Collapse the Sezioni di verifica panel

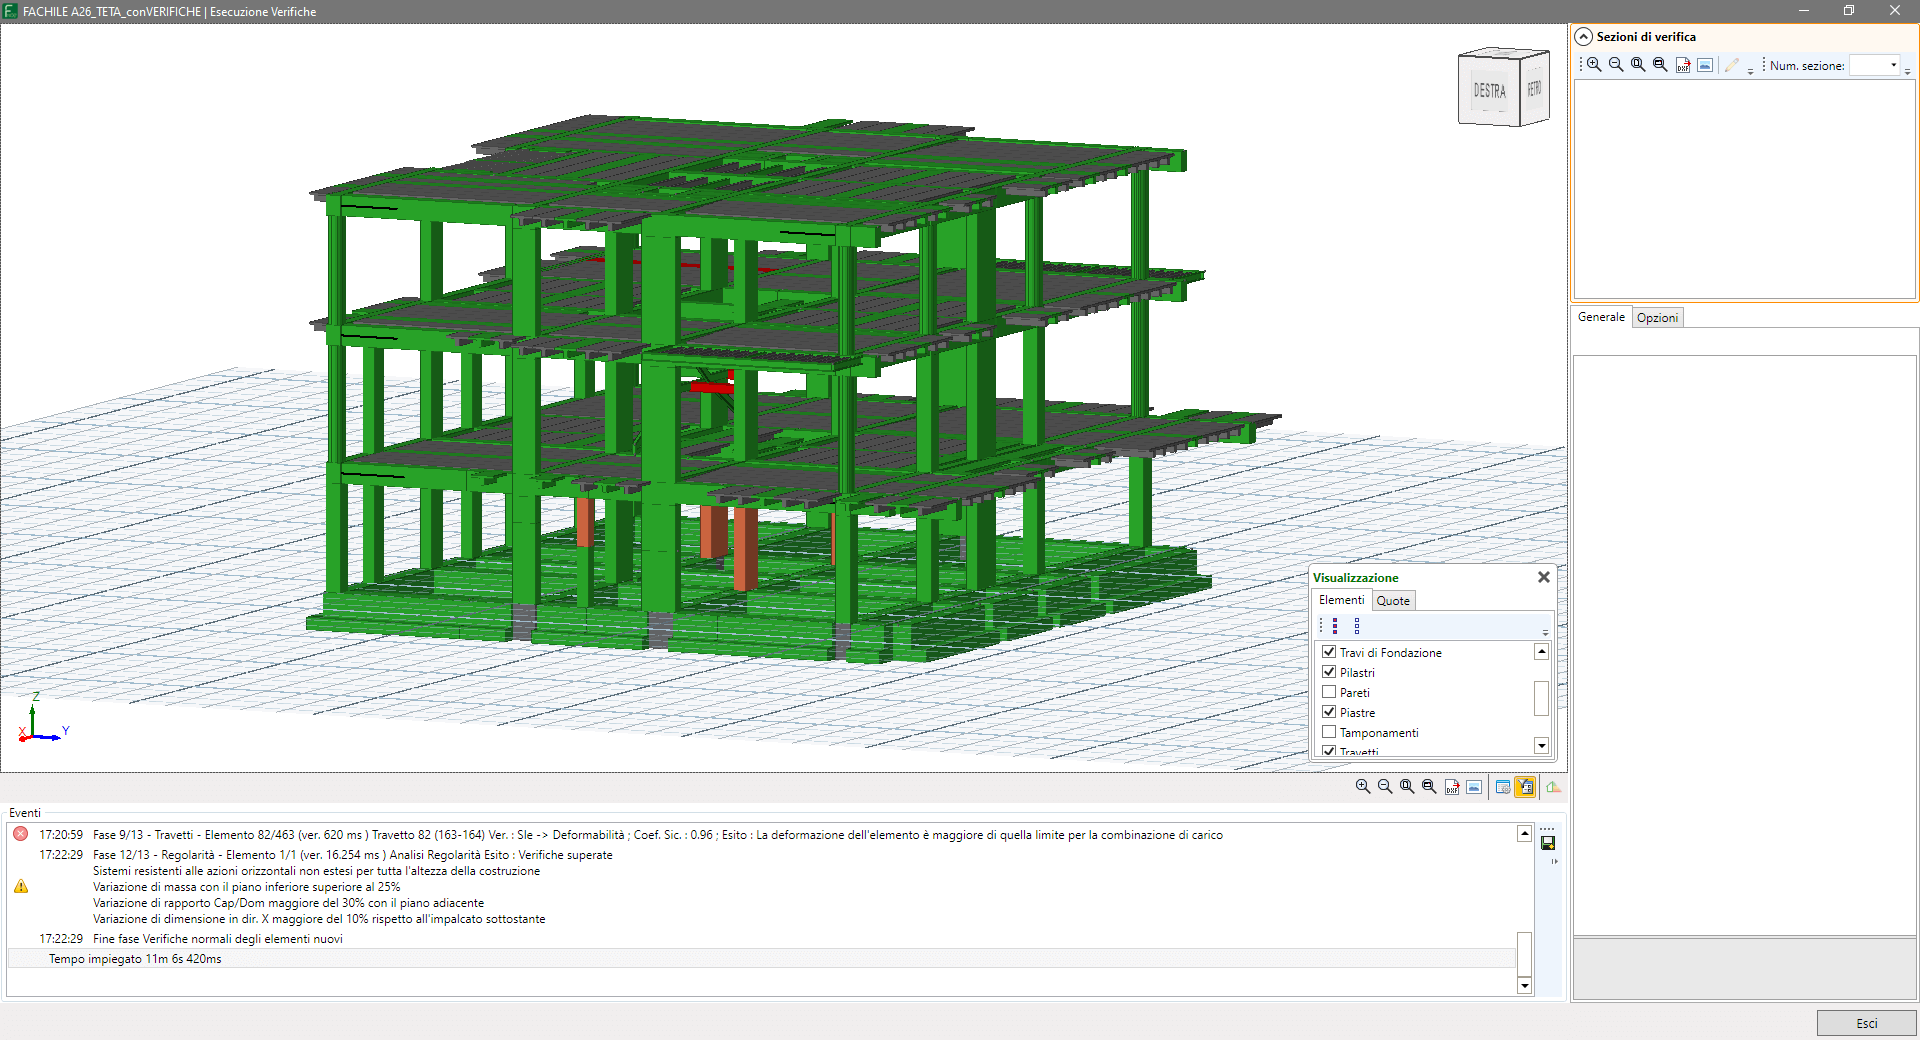1584,37
